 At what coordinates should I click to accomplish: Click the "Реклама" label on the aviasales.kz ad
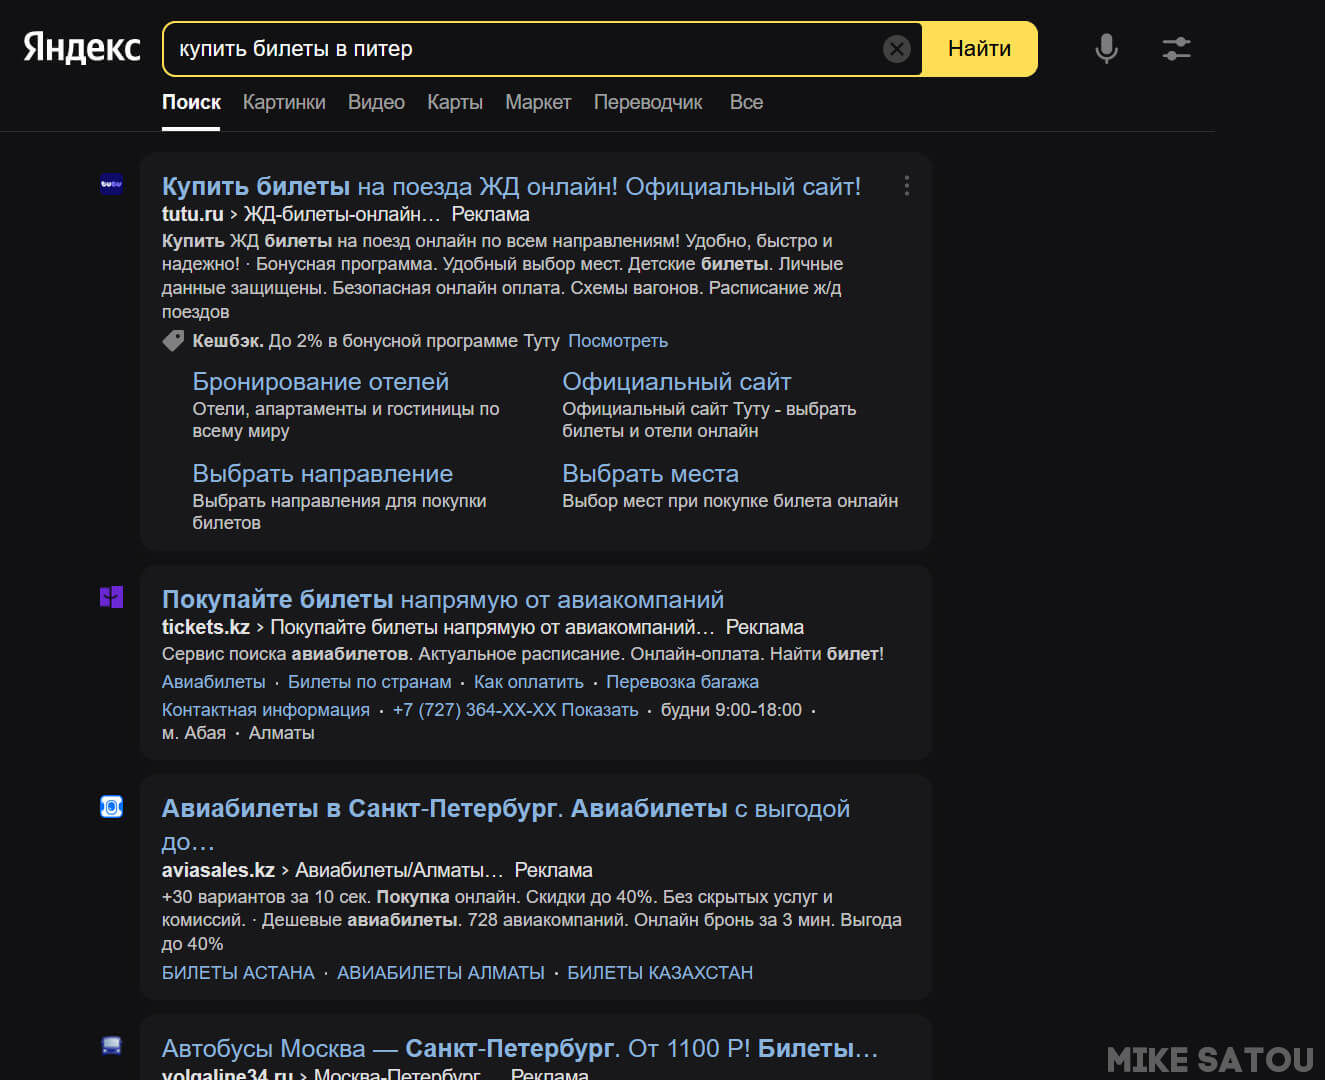[x=553, y=870]
